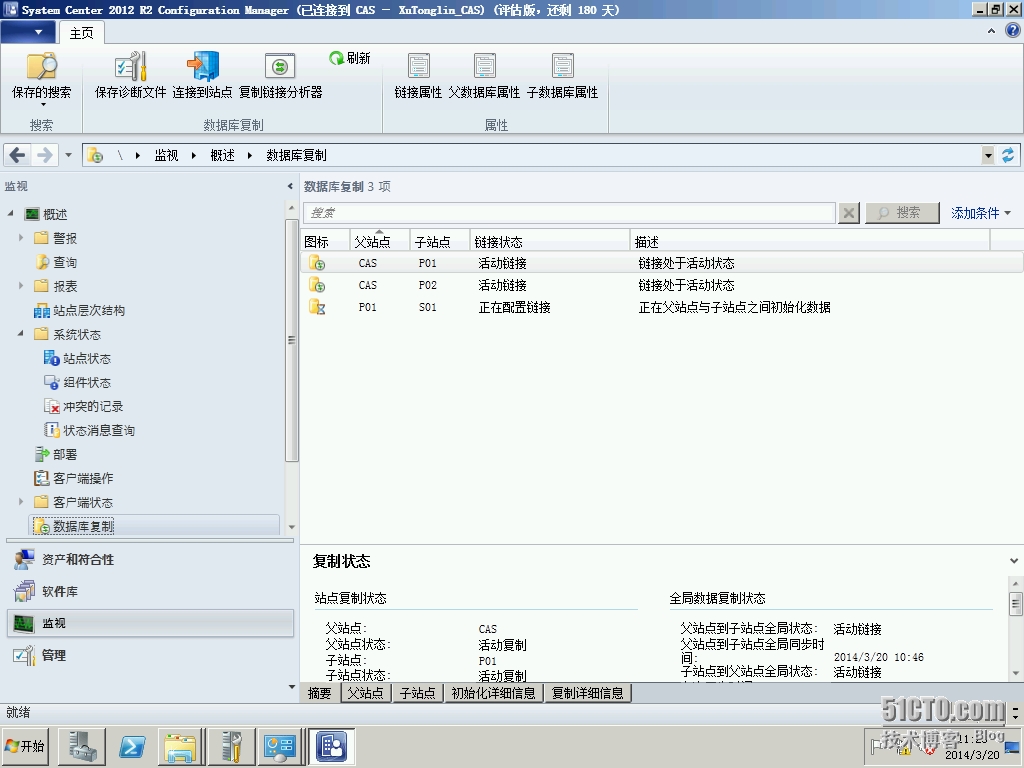Select the 主页 ribbon tab
1024x768 pixels.
tap(82, 33)
